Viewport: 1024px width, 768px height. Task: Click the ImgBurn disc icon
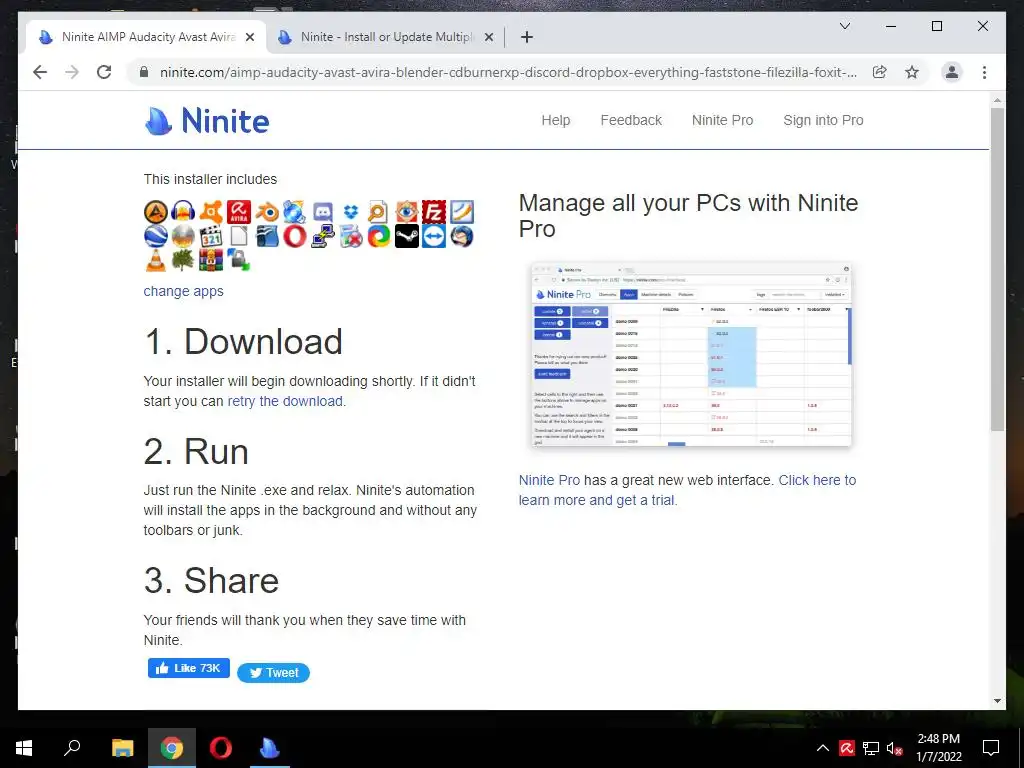(183, 236)
